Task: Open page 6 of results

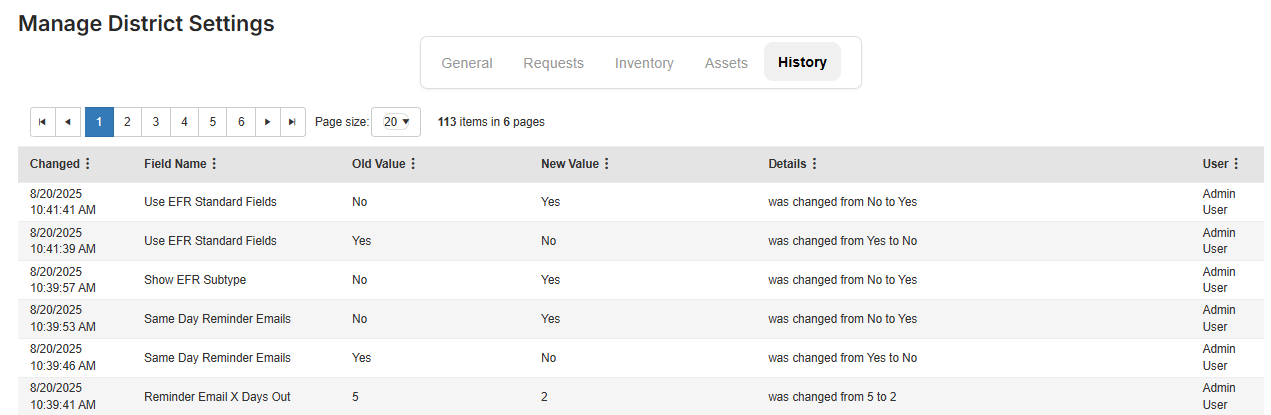Action: tap(241, 121)
